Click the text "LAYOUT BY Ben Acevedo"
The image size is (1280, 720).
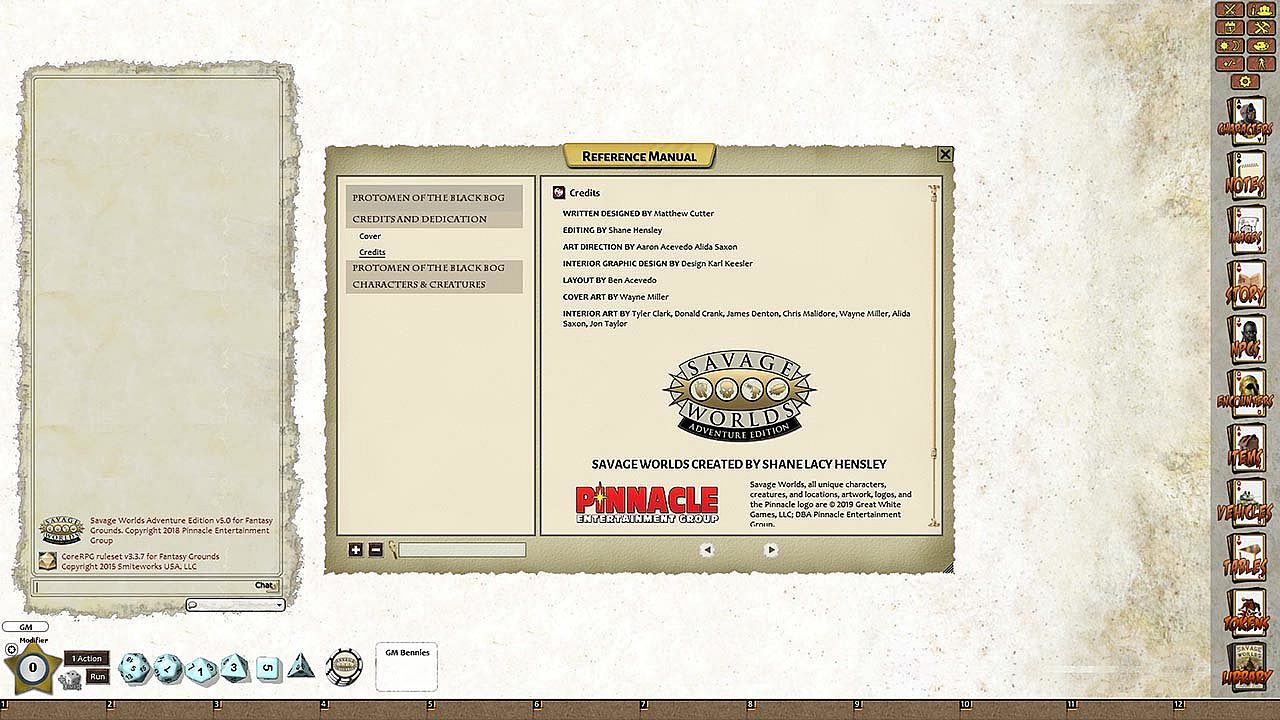610,280
